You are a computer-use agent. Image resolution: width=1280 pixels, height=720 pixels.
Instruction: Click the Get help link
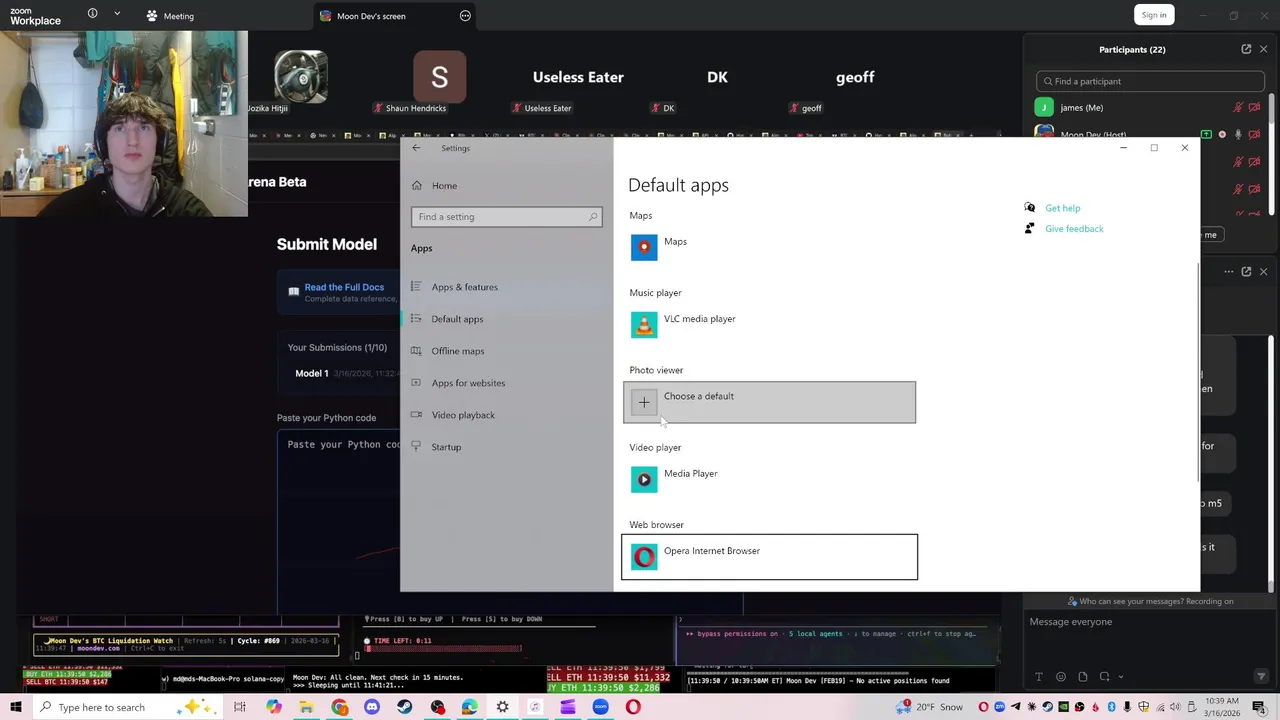tap(1062, 208)
